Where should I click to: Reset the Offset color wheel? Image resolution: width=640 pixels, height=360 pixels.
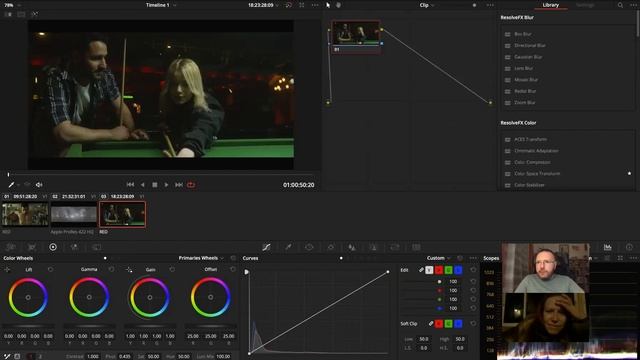coord(233,269)
